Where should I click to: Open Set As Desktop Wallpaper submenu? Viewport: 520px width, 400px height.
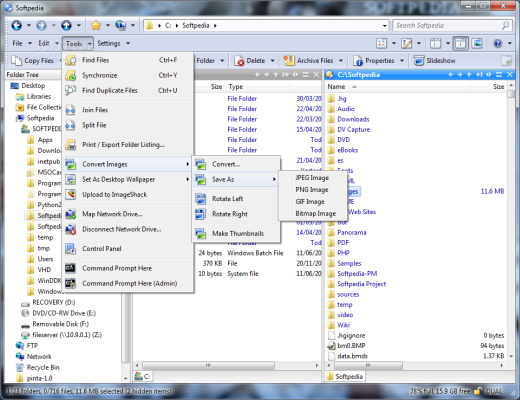128,179
